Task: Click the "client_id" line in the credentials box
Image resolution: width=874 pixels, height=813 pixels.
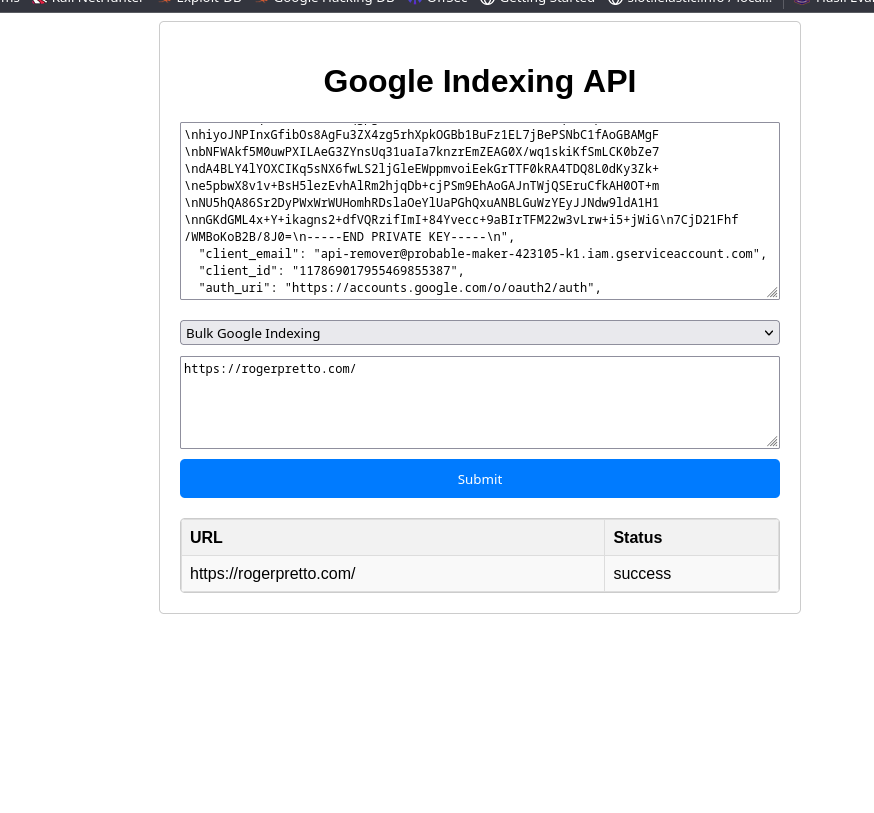Action: [x=331, y=271]
